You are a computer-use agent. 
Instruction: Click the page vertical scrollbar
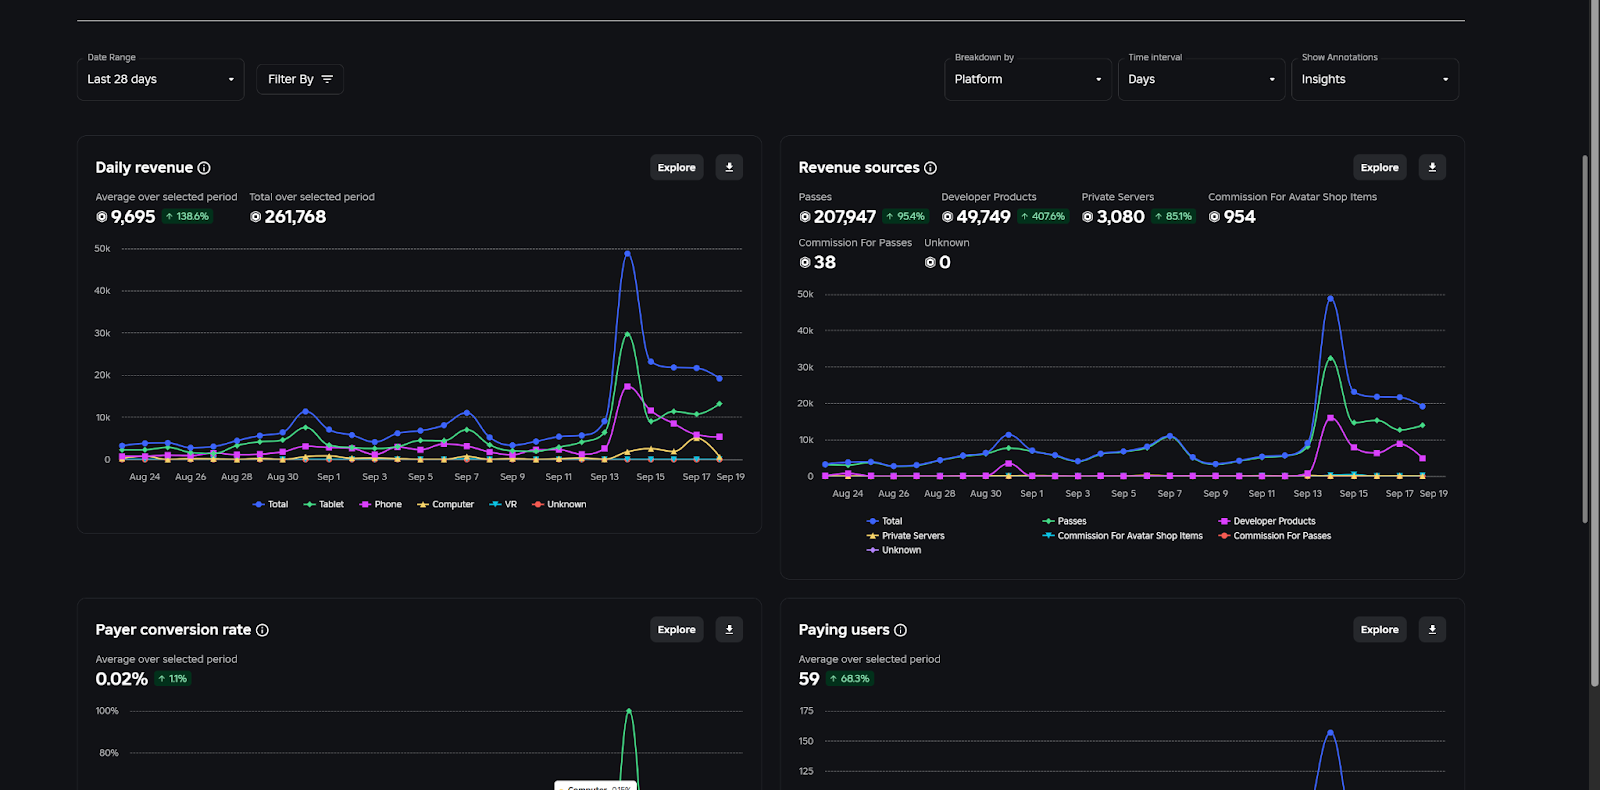(x=1584, y=340)
